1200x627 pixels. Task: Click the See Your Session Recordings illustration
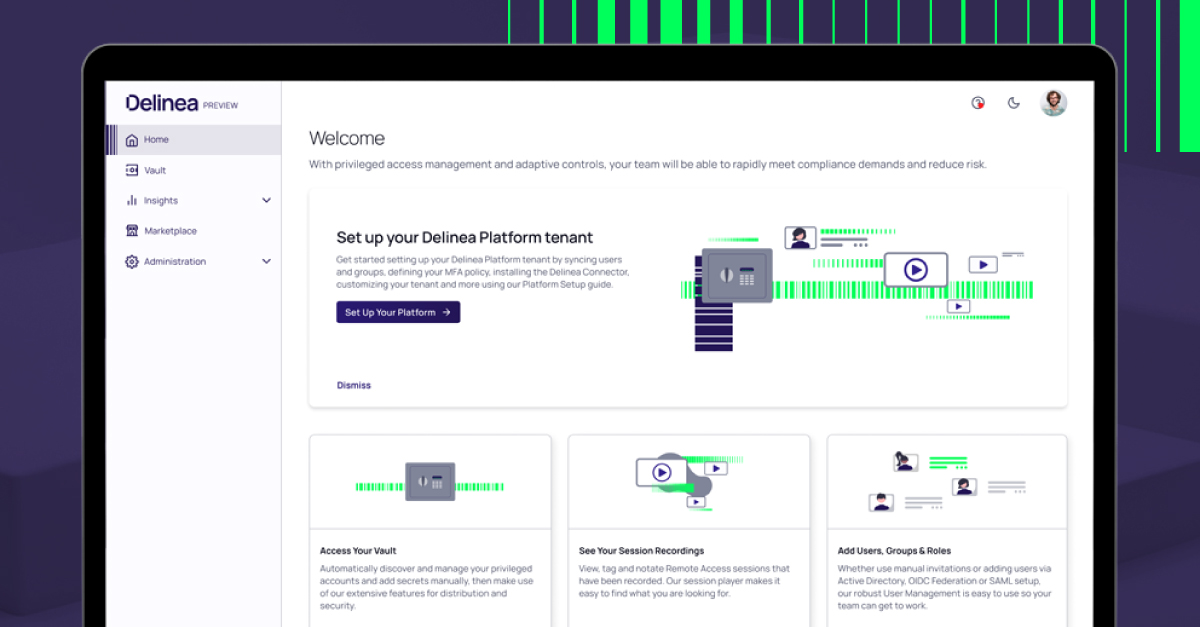tap(689, 481)
